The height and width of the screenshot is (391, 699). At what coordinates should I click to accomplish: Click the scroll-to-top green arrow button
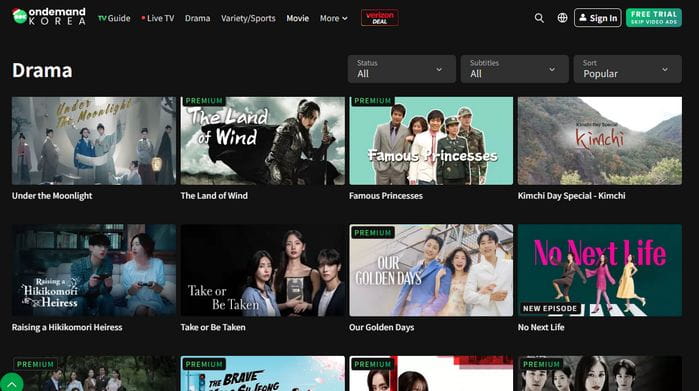click(12, 383)
